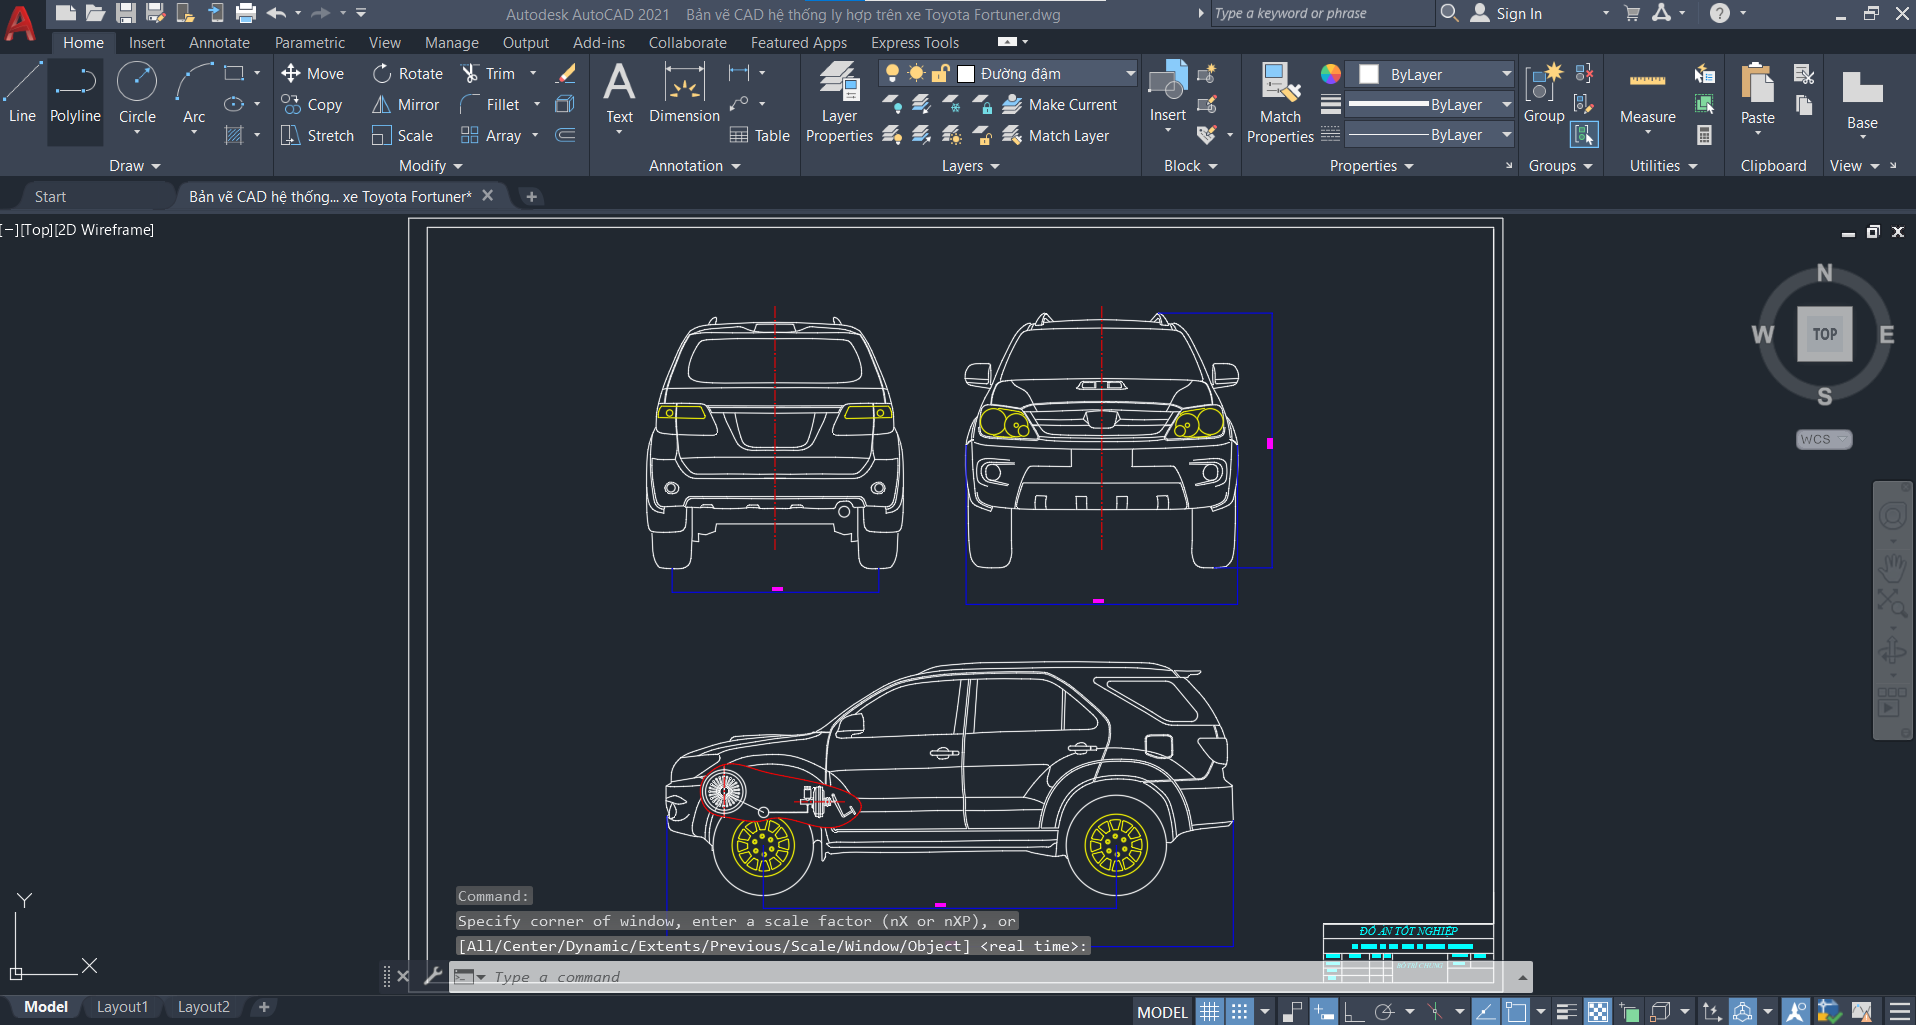Screen dimensions: 1916x1025
Task: Open the Text annotation tool
Action: (619, 93)
